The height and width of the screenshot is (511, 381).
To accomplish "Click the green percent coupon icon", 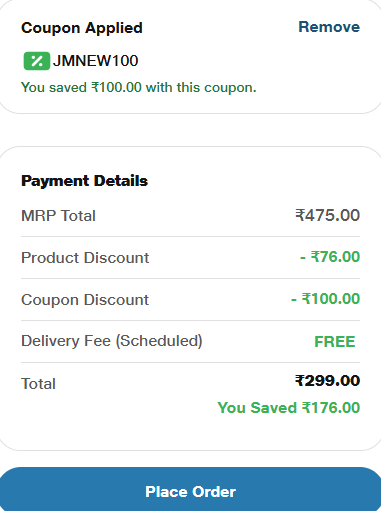I will (x=37, y=61).
